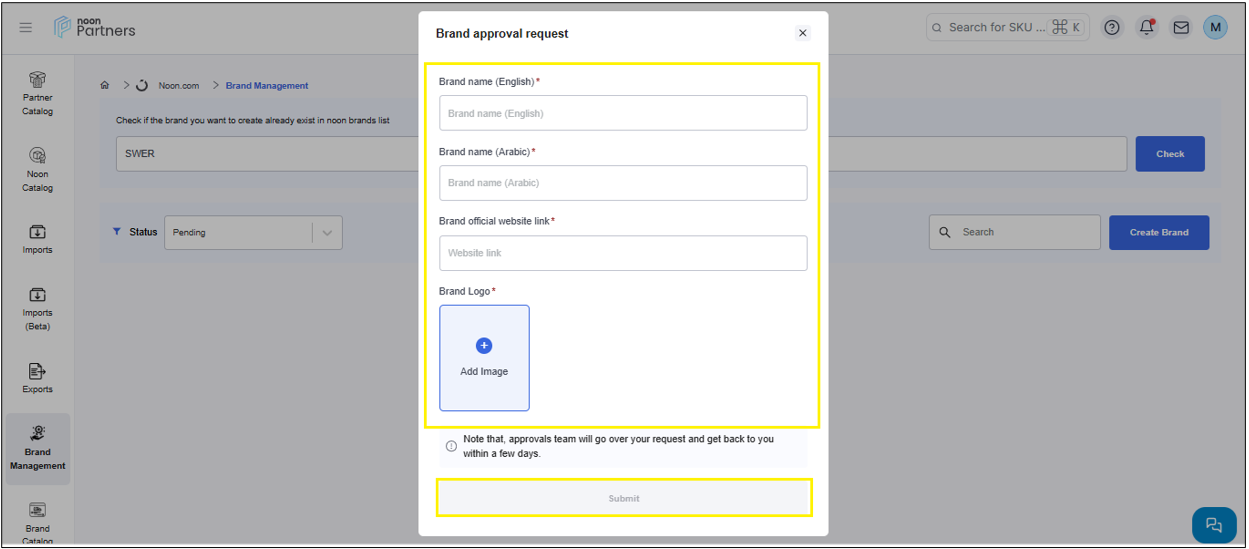1249x549 pixels.
Task: Open the hamburger menu icon
Action: [26, 28]
